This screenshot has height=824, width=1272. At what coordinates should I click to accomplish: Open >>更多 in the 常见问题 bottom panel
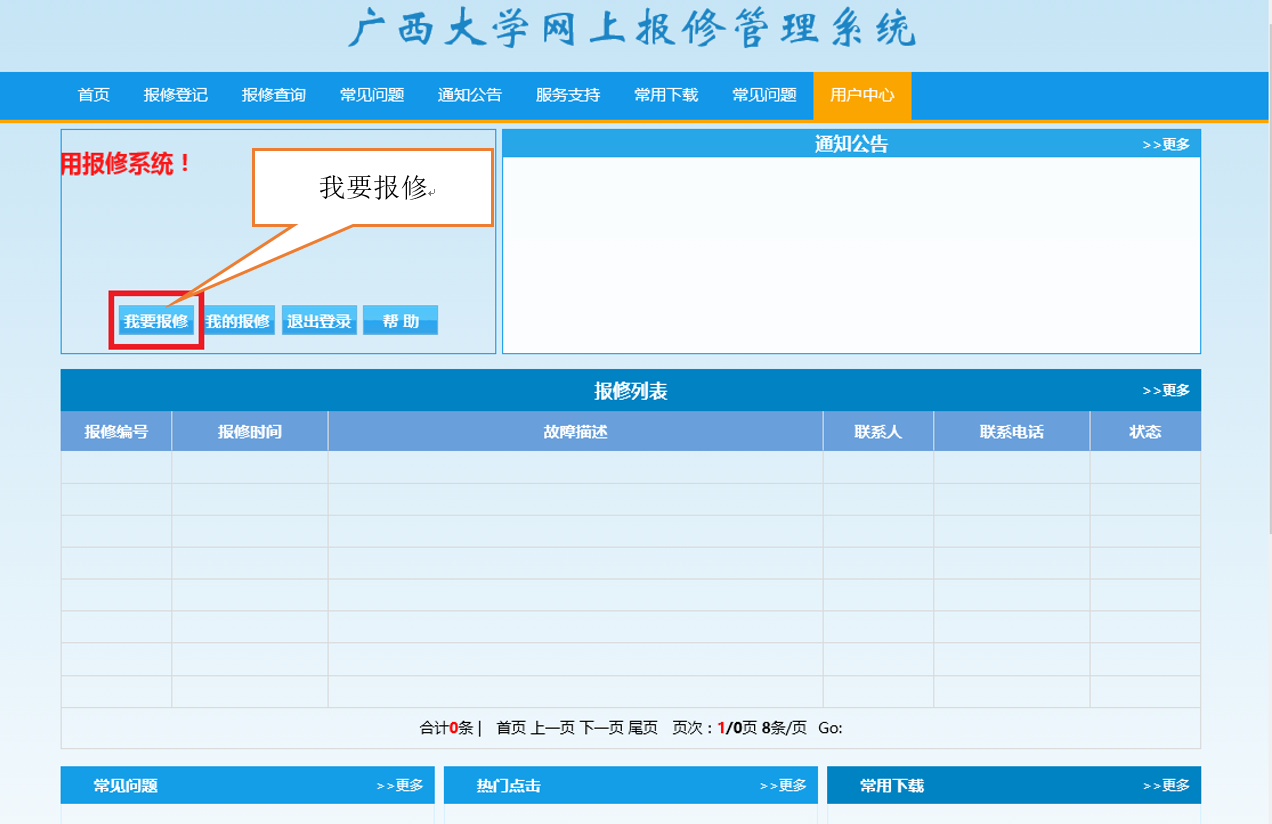click(400, 786)
